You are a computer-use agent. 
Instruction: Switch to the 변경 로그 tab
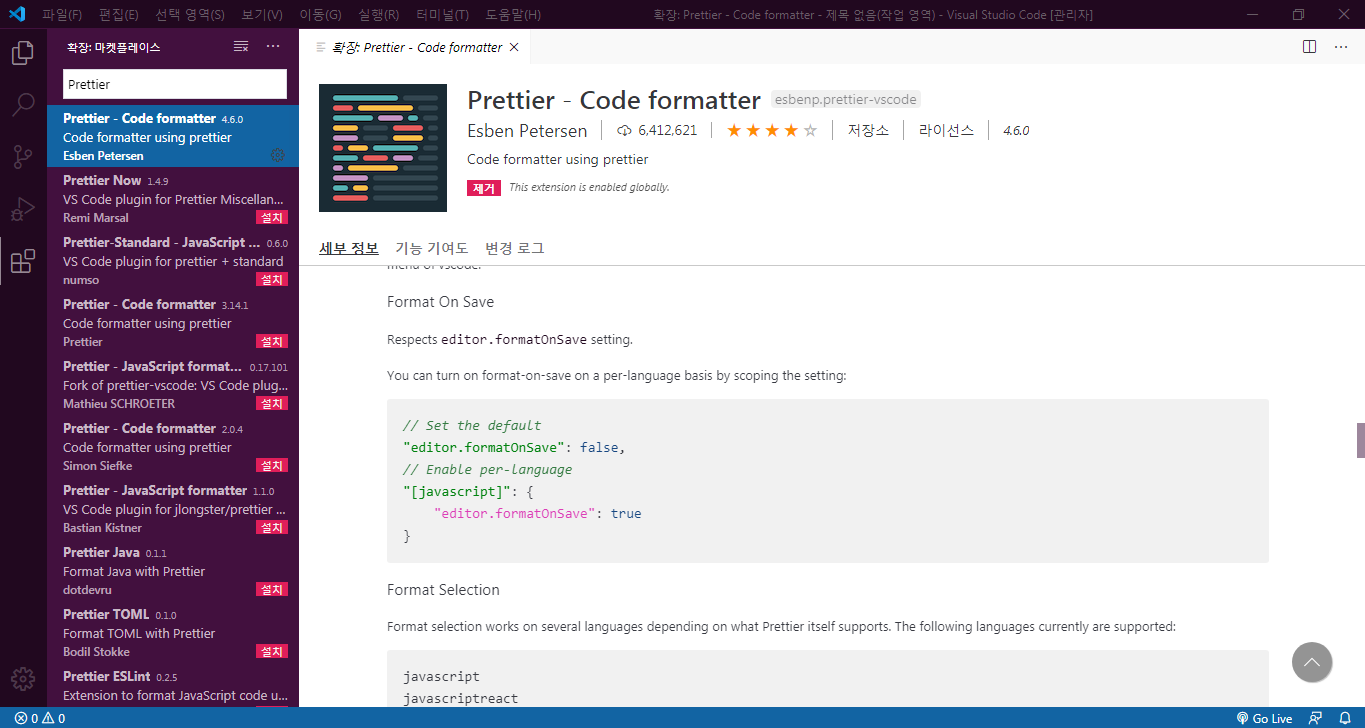(514, 248)
